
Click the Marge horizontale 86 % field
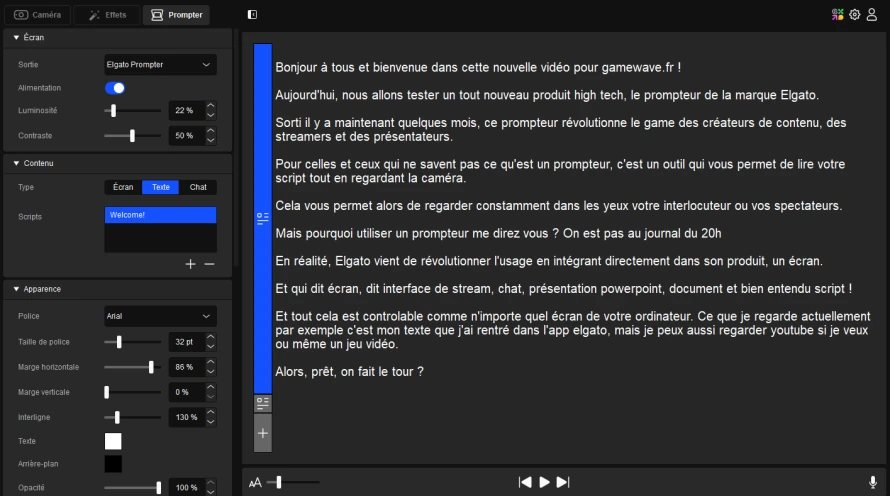[x=186, y=367]
